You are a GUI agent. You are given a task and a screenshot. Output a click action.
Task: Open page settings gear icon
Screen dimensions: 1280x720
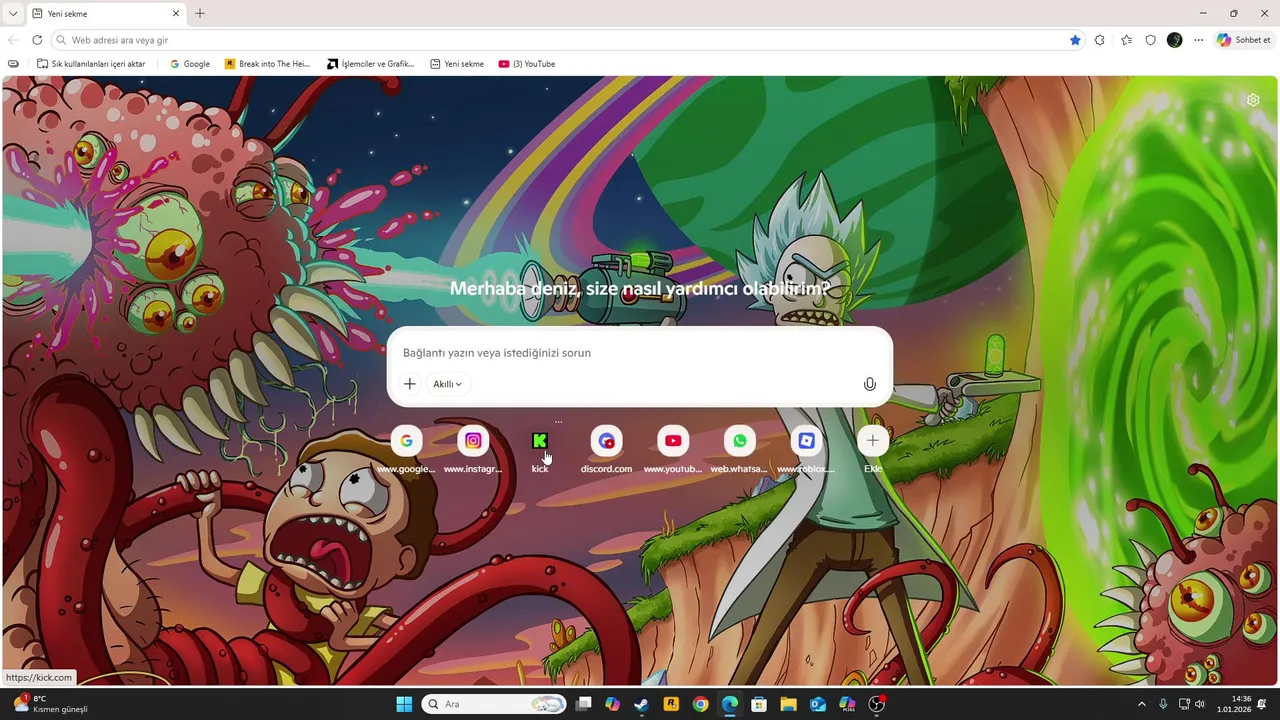click(1253, 100)
